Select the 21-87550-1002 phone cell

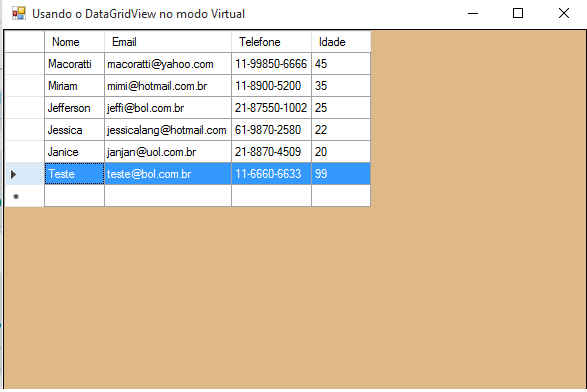pos(271,108)
